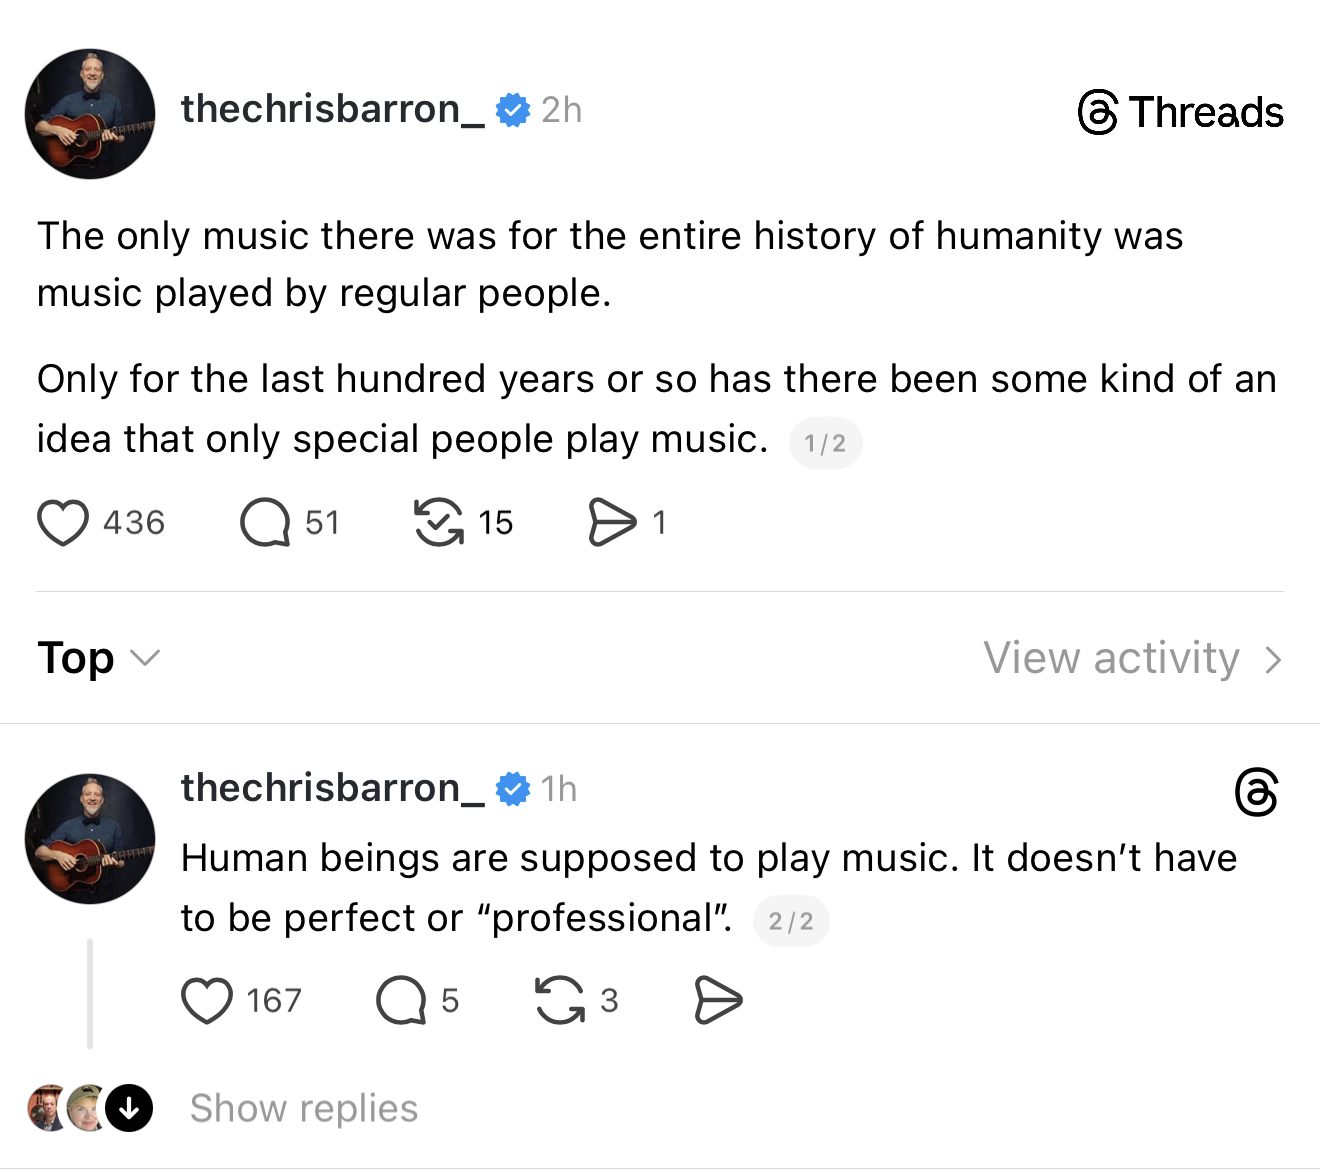Show replies under the second post
Viewport: 1320px width, 1172px height.
click(x=304, y=1108)
